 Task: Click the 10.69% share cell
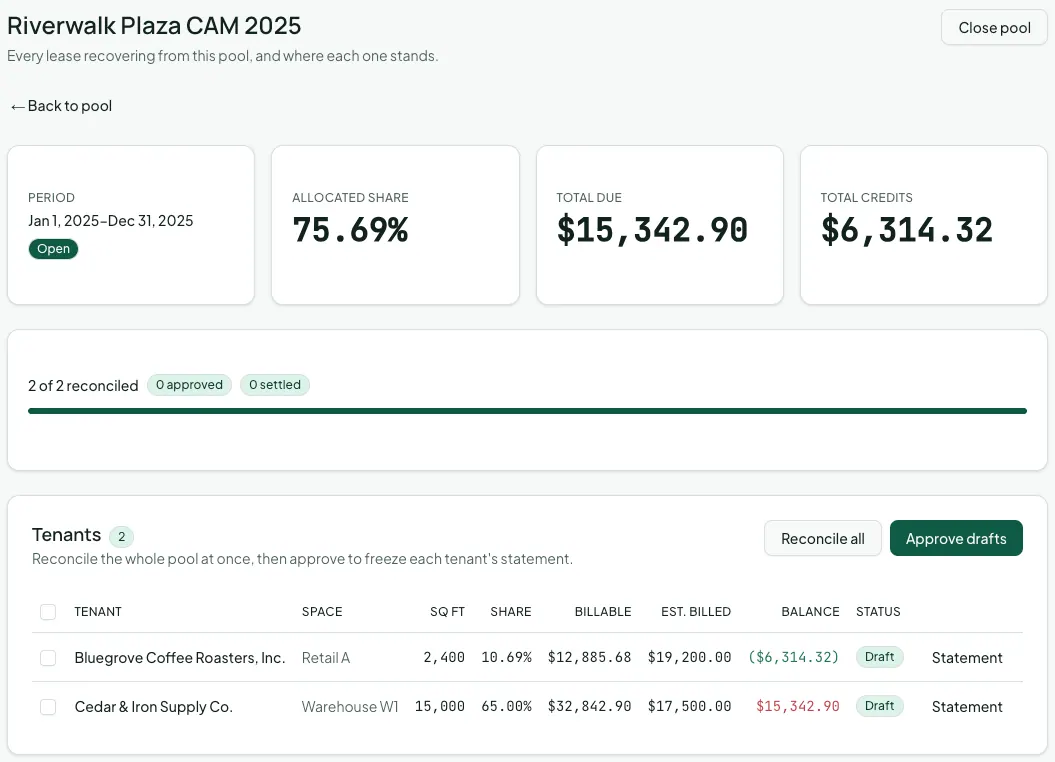(506, 657)
